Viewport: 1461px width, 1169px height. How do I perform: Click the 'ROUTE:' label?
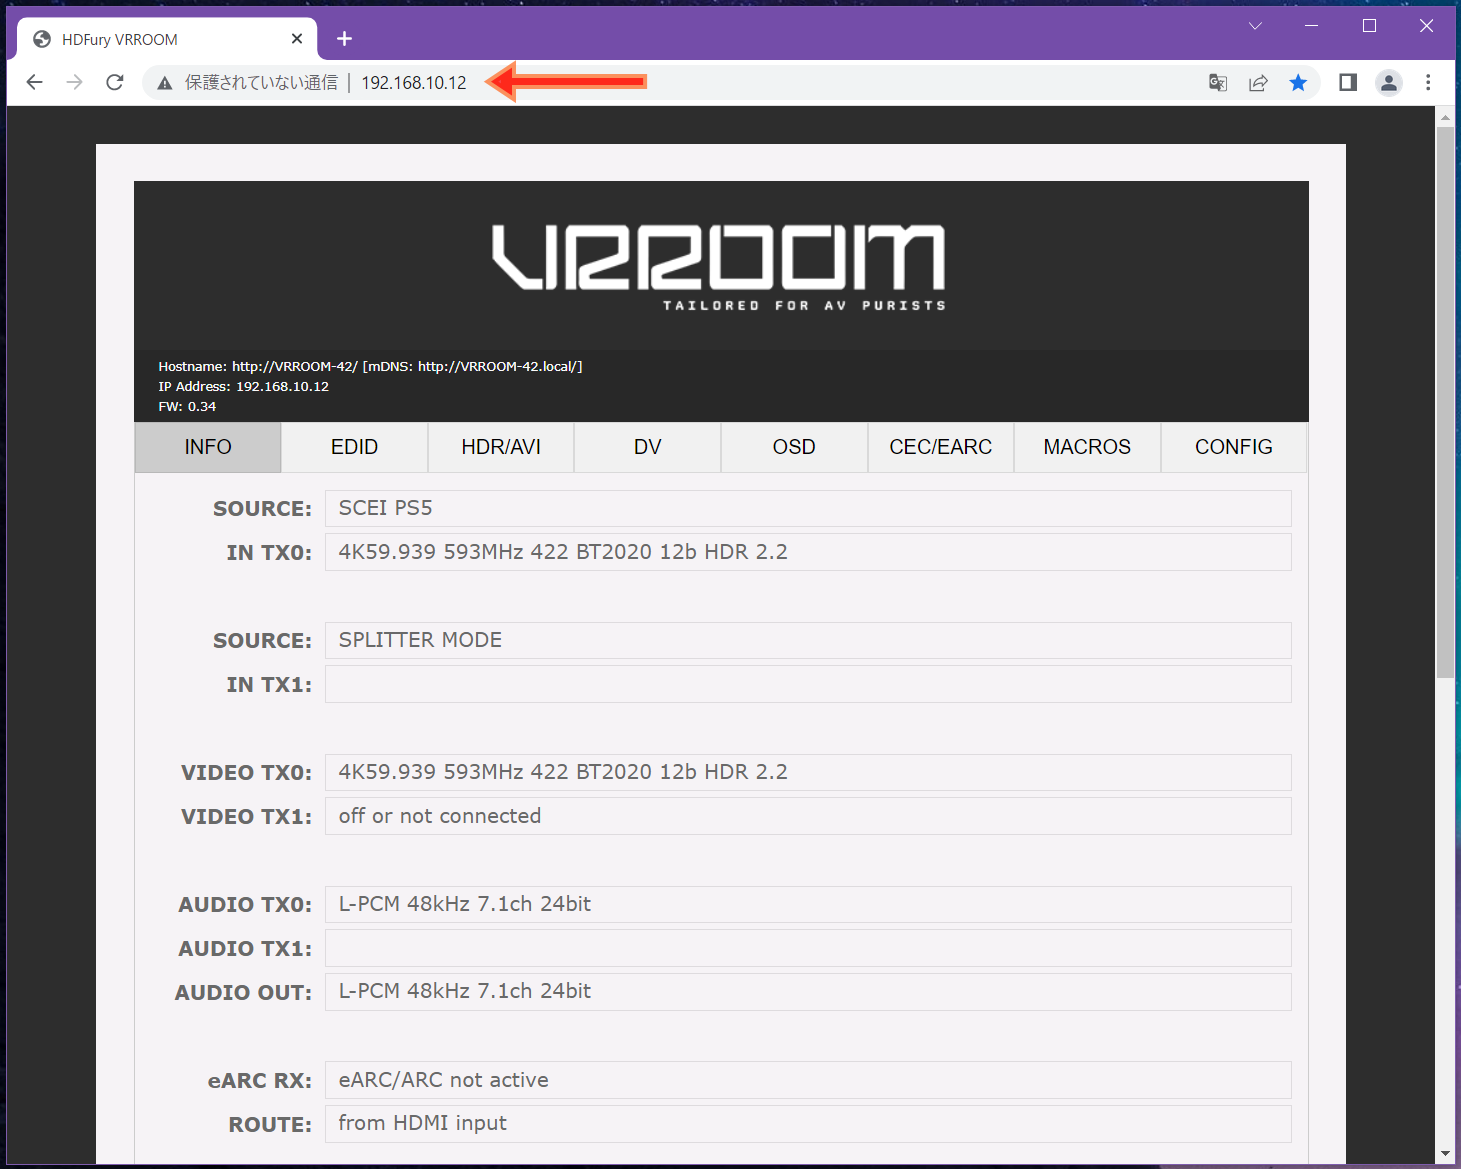coord(270,1124)
